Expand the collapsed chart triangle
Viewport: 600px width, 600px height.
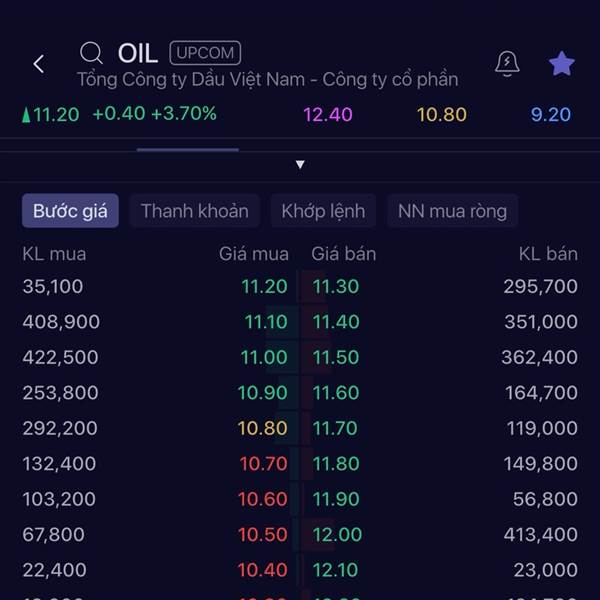[300, 165]
